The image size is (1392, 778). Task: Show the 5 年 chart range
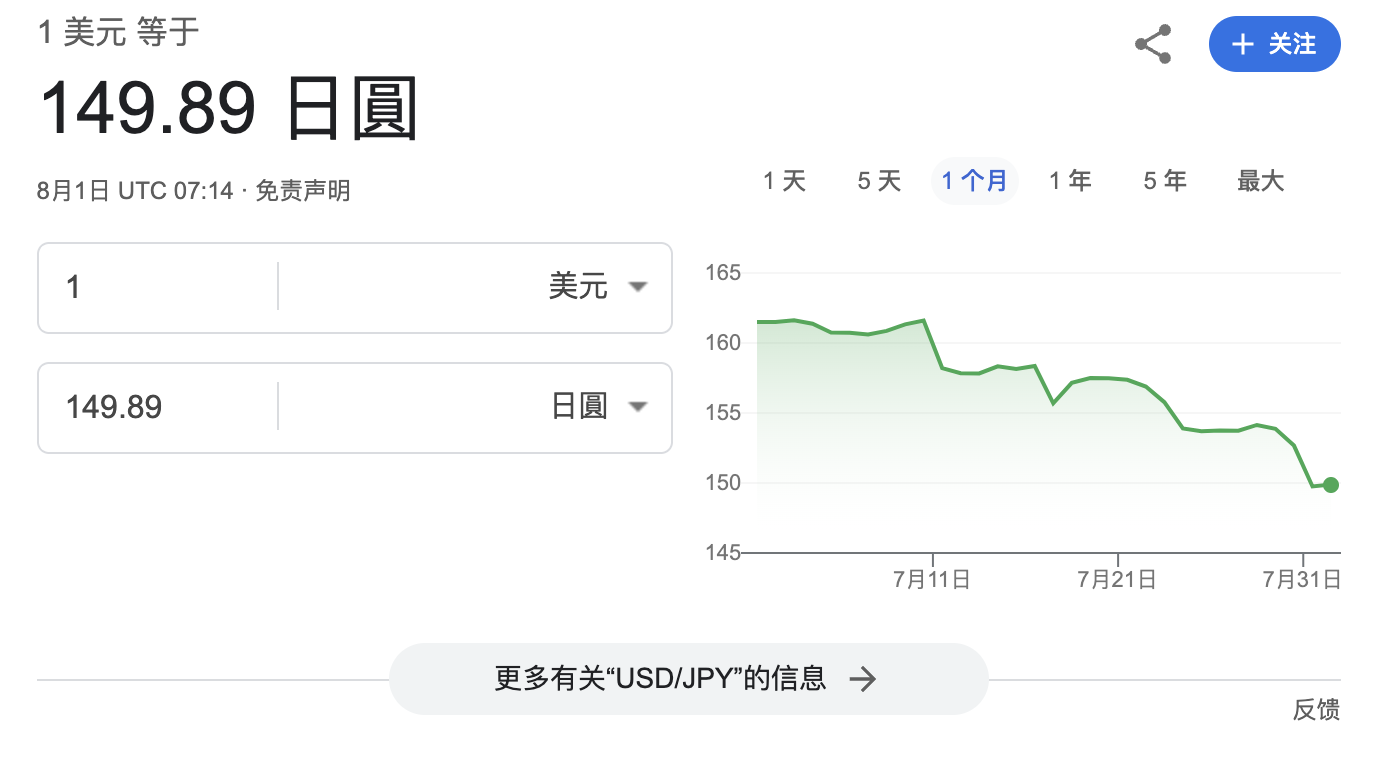tap(1165, 181)
